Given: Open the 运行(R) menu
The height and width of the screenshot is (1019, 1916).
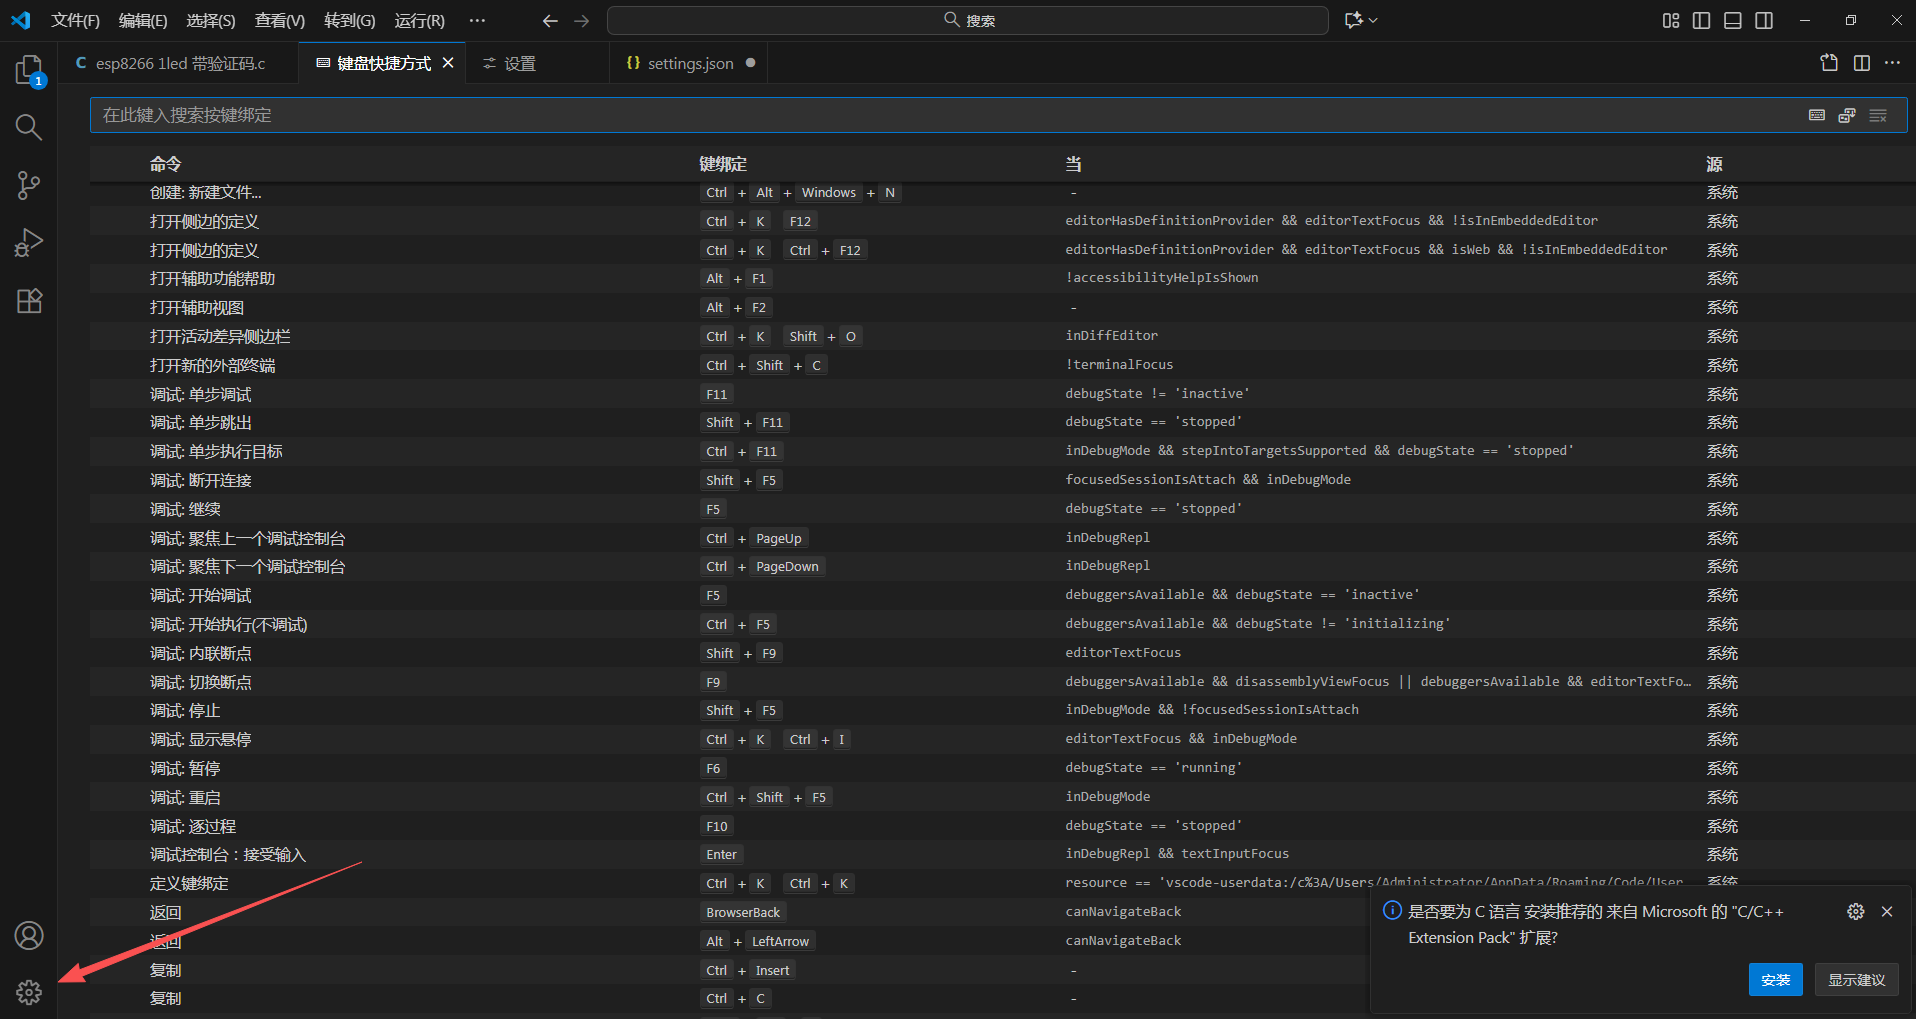Looking at the screenshot, I should tap(419, 20).
